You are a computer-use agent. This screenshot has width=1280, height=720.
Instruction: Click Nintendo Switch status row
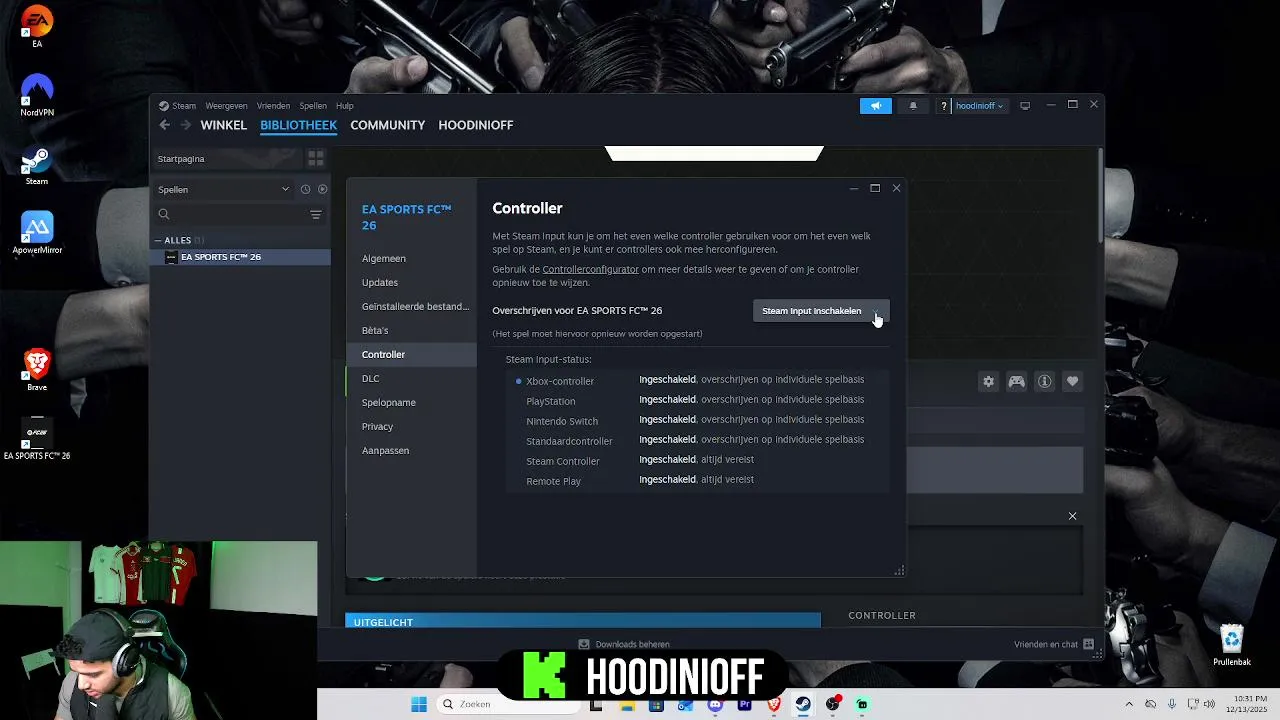coord(697,420)
